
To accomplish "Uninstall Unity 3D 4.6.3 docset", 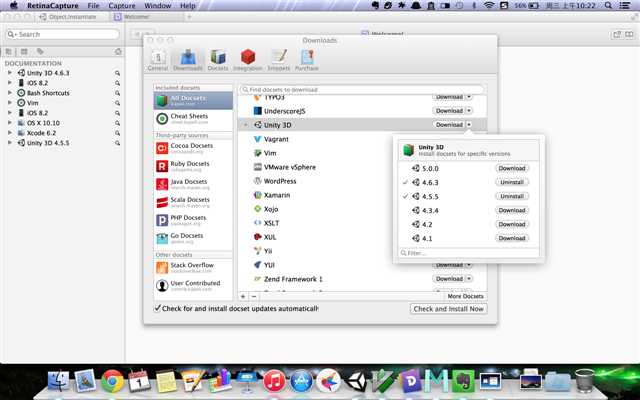I will coord(512,182).
